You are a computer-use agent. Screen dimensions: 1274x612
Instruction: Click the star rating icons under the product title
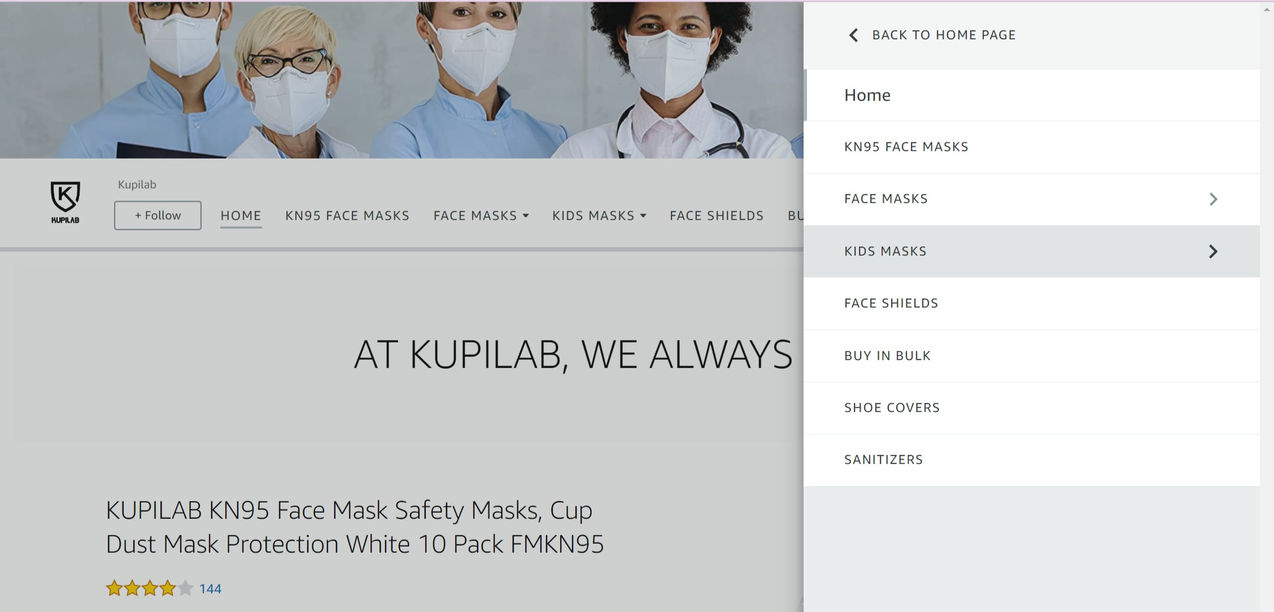pyautogui.click(x=150, y=588)
